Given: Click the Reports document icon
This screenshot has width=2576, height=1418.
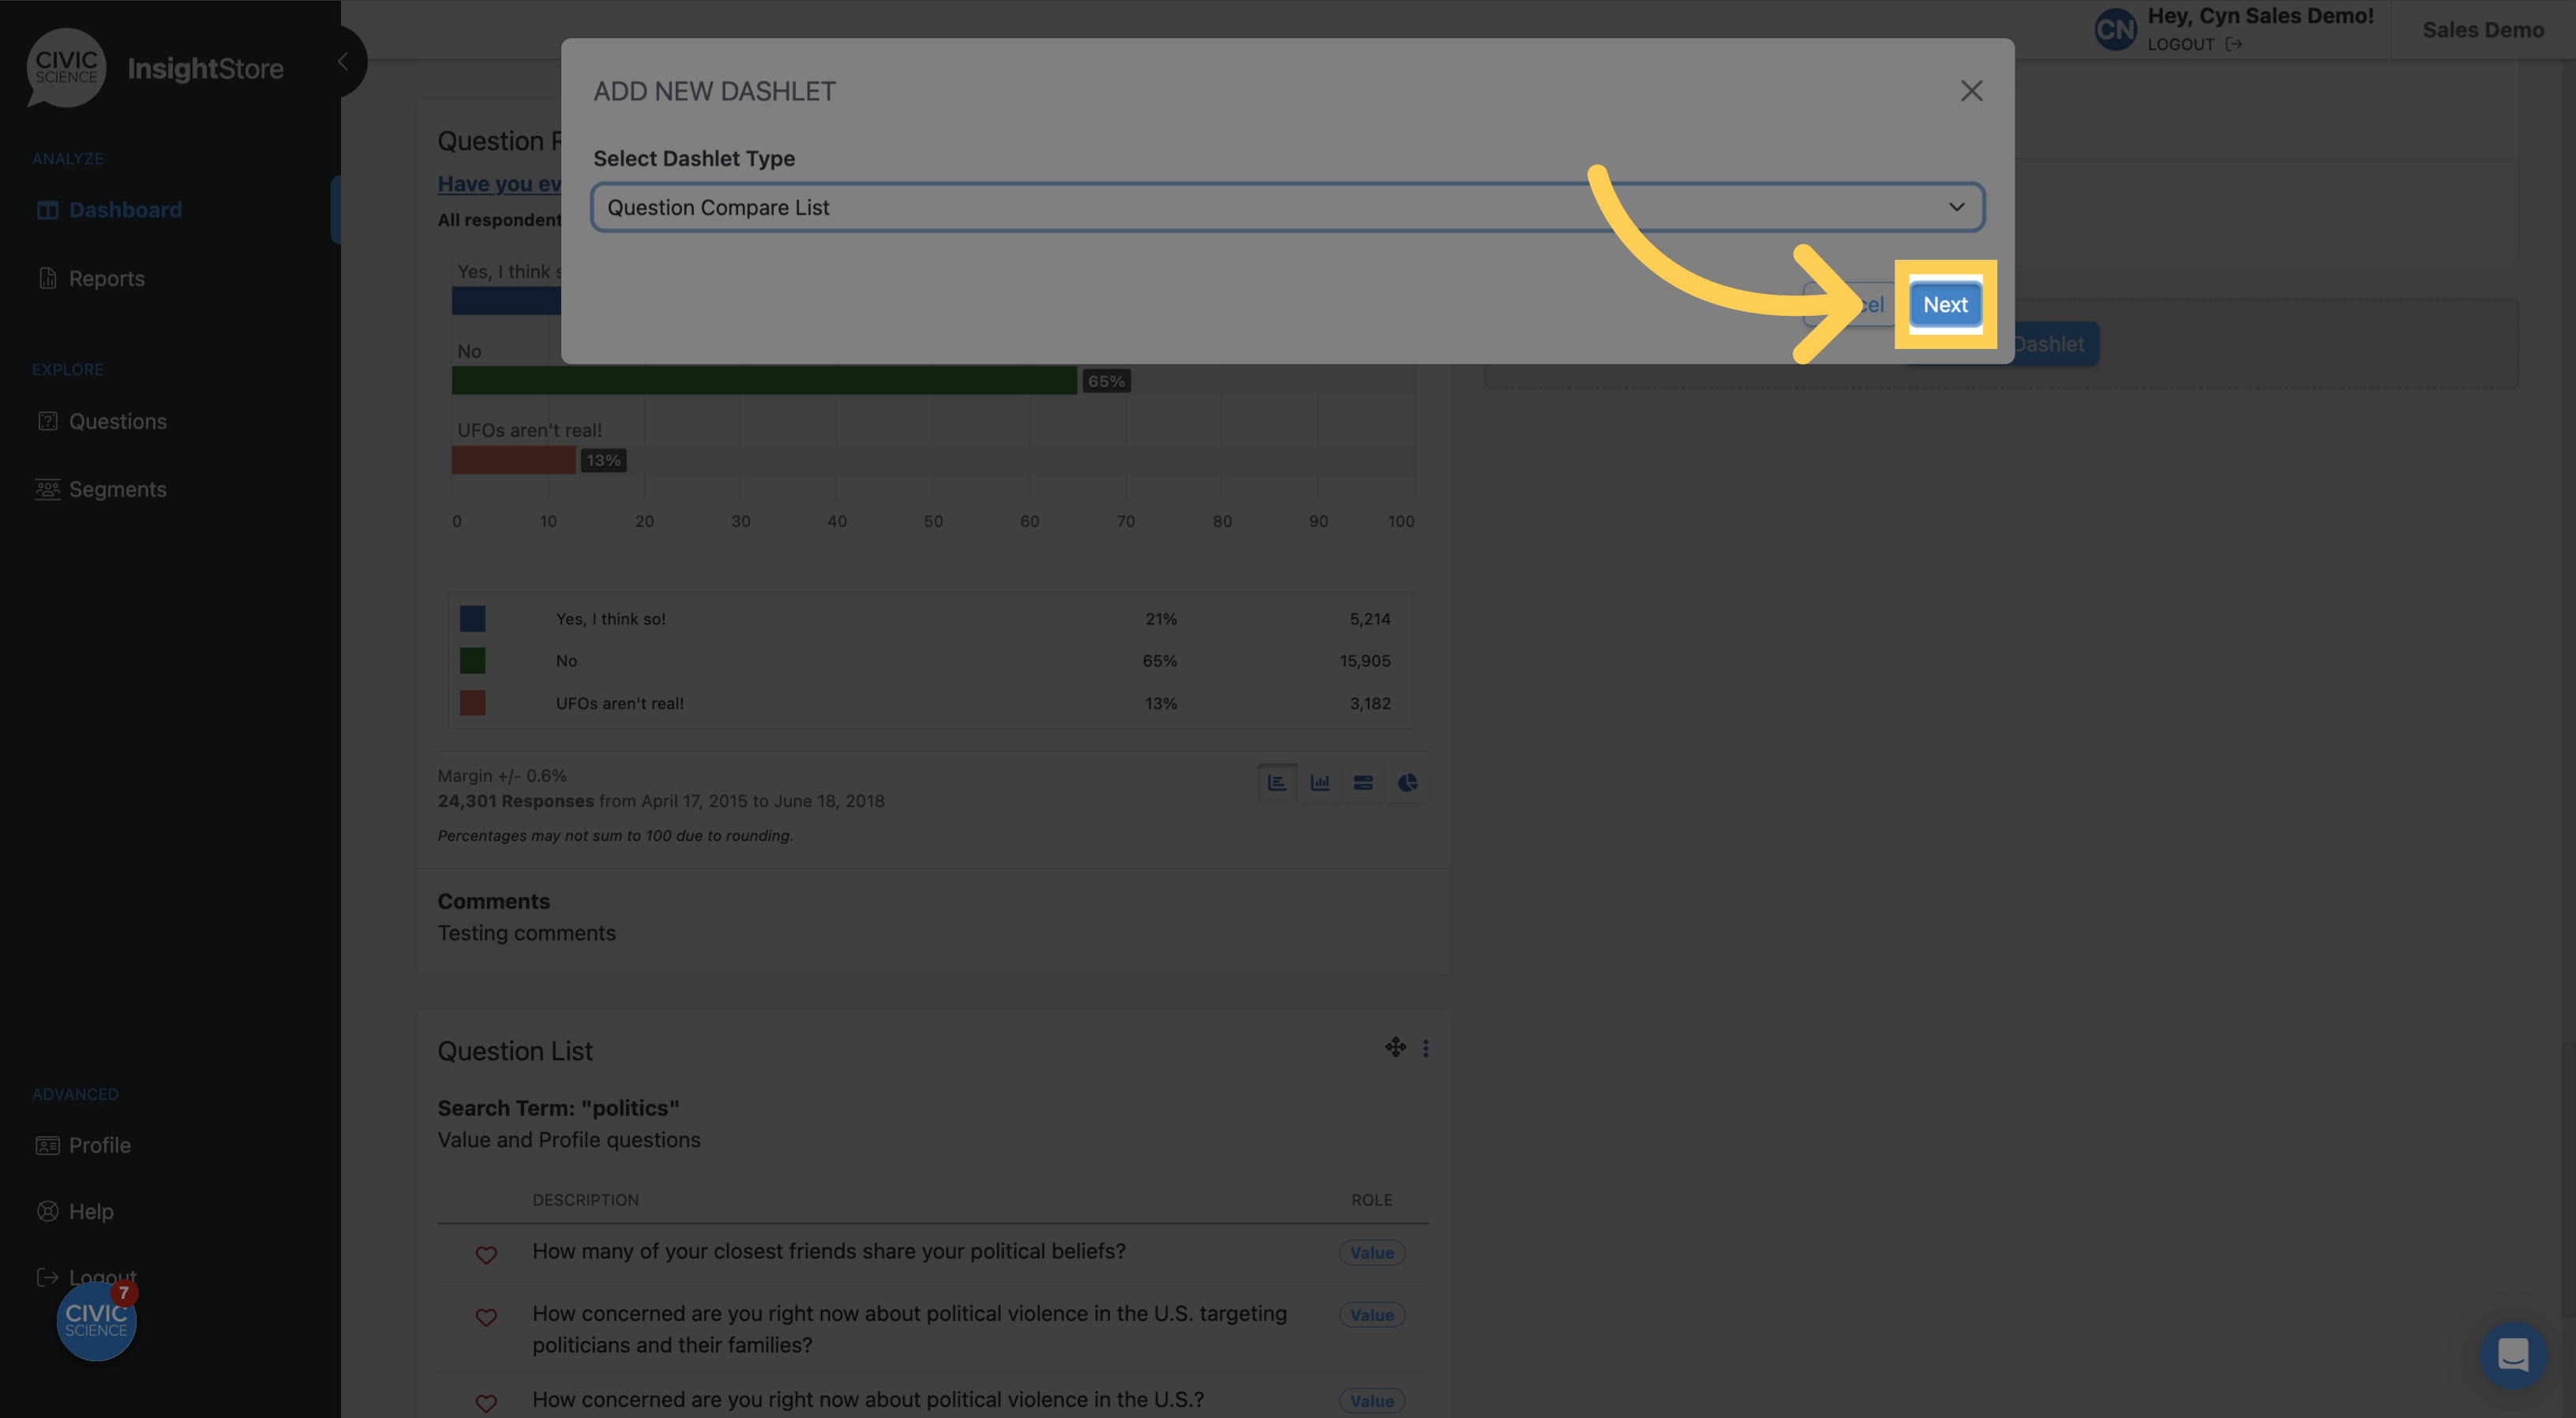Looking at the screenshot, I should (47, 278).
